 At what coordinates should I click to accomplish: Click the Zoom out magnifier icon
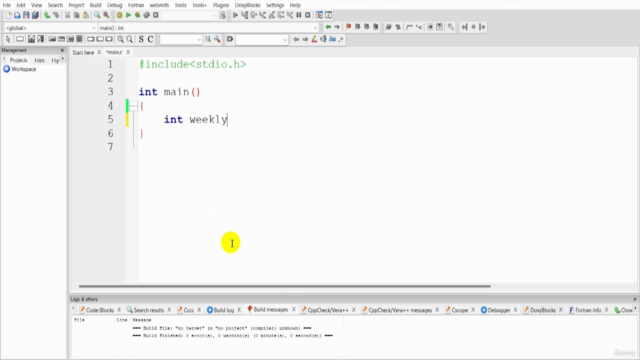point(129,39)
